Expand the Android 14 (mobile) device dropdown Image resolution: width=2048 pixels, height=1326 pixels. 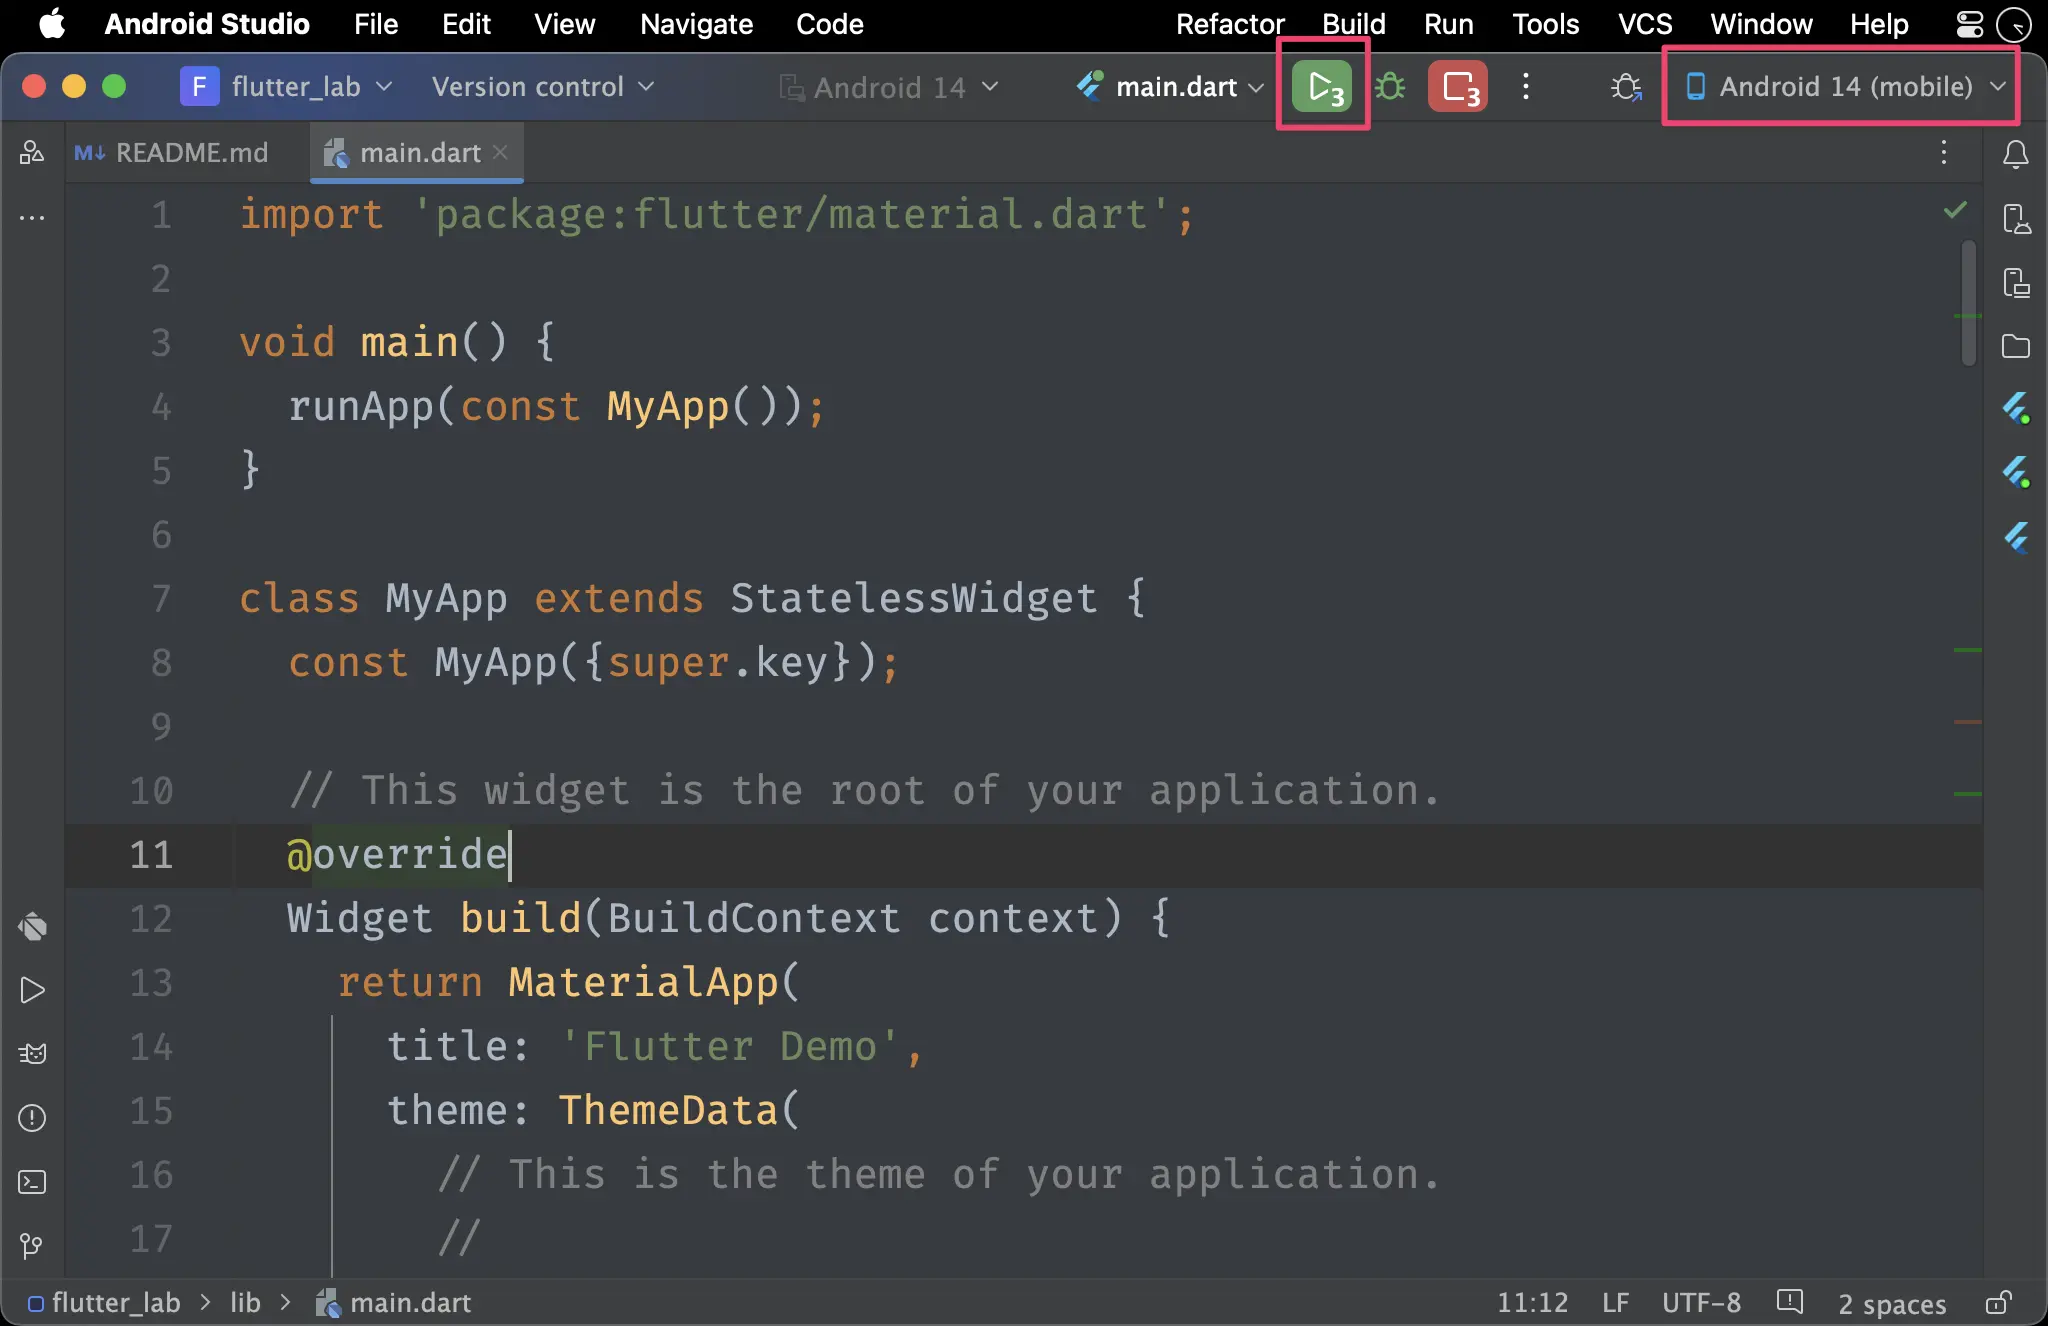click(x=1846, y=87)
